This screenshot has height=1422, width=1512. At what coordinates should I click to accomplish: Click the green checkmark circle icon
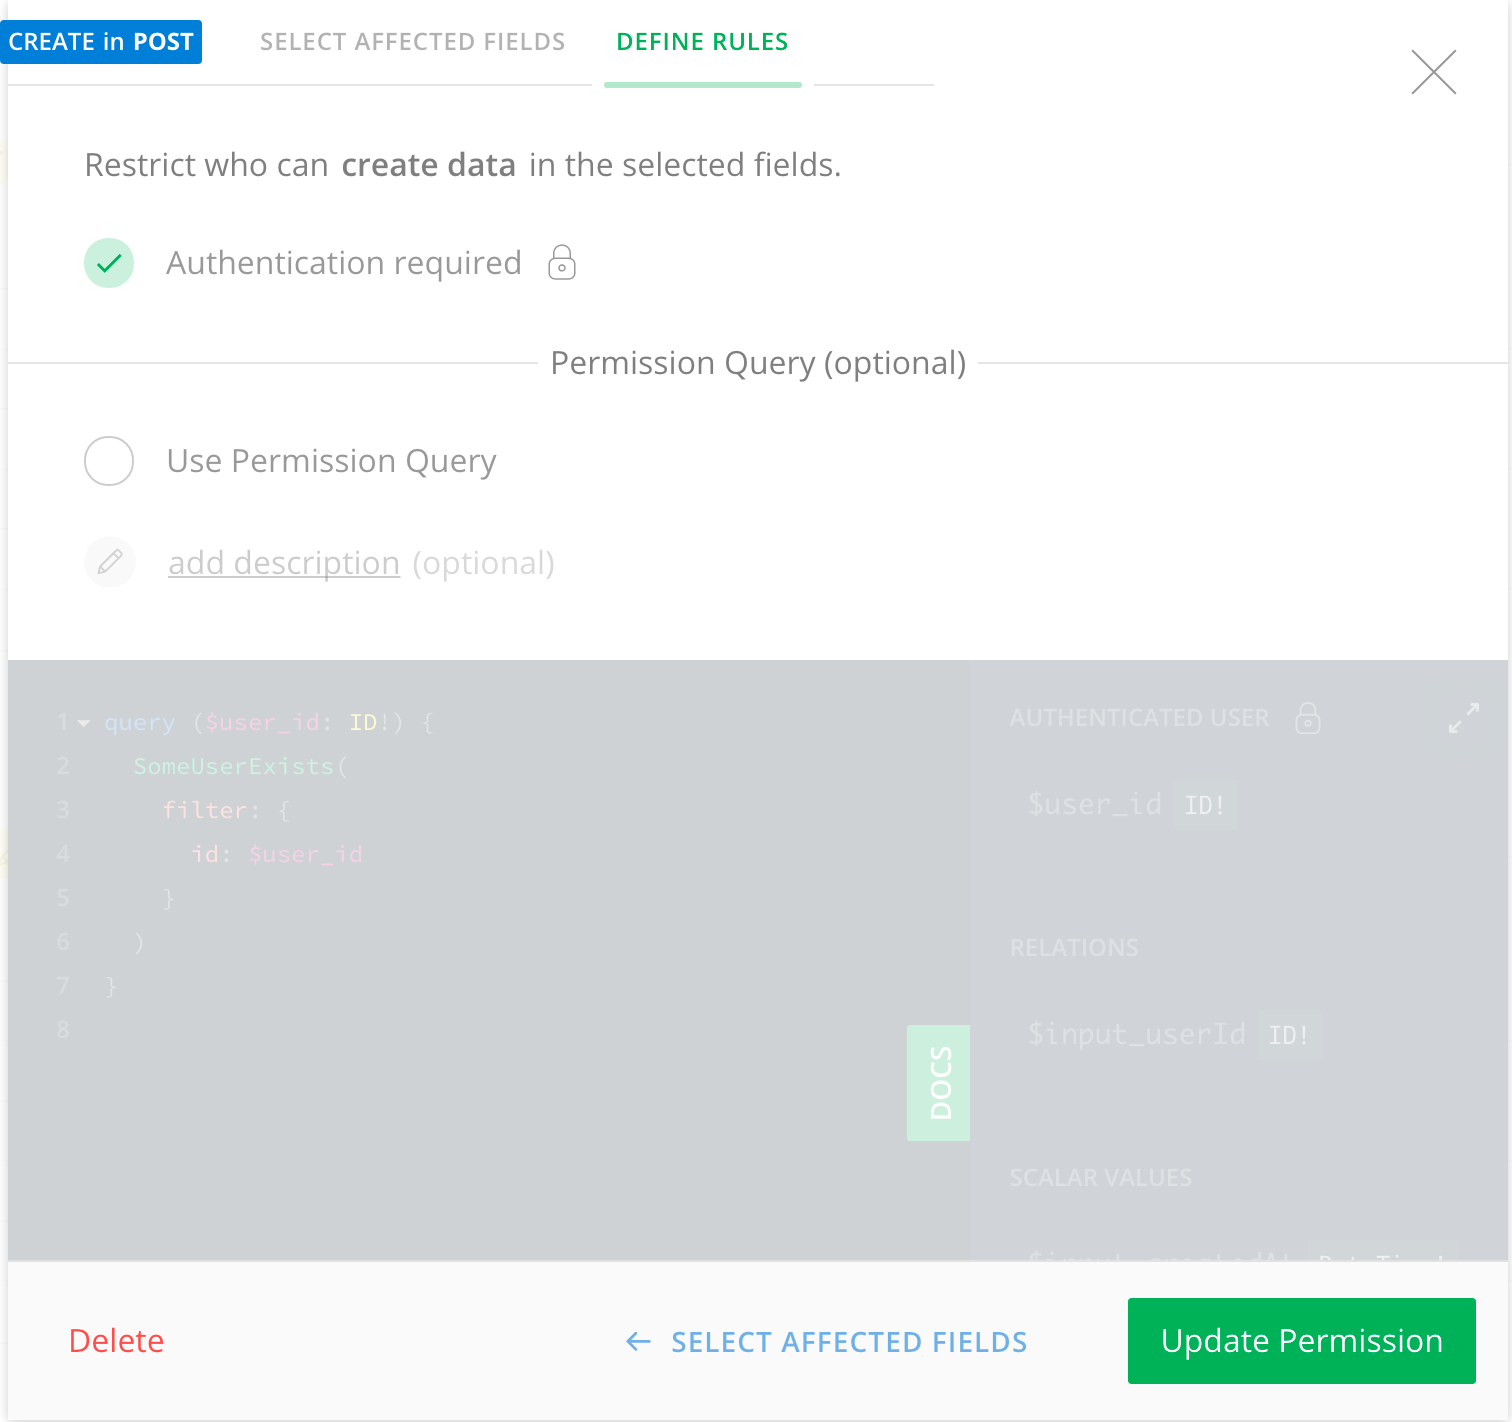109,262
